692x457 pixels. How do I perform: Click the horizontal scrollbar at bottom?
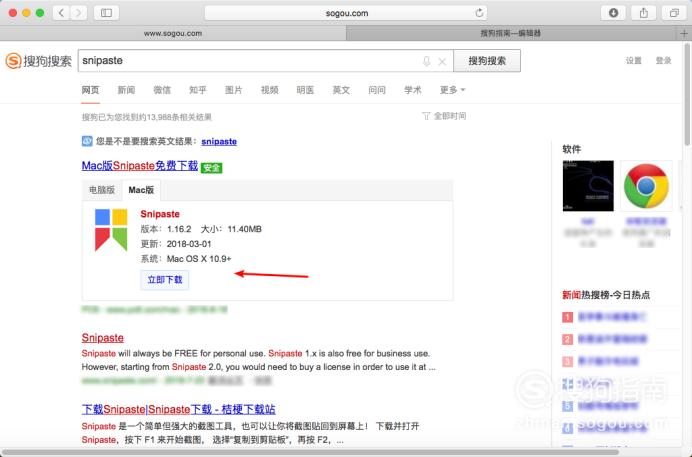click(311, 453)
